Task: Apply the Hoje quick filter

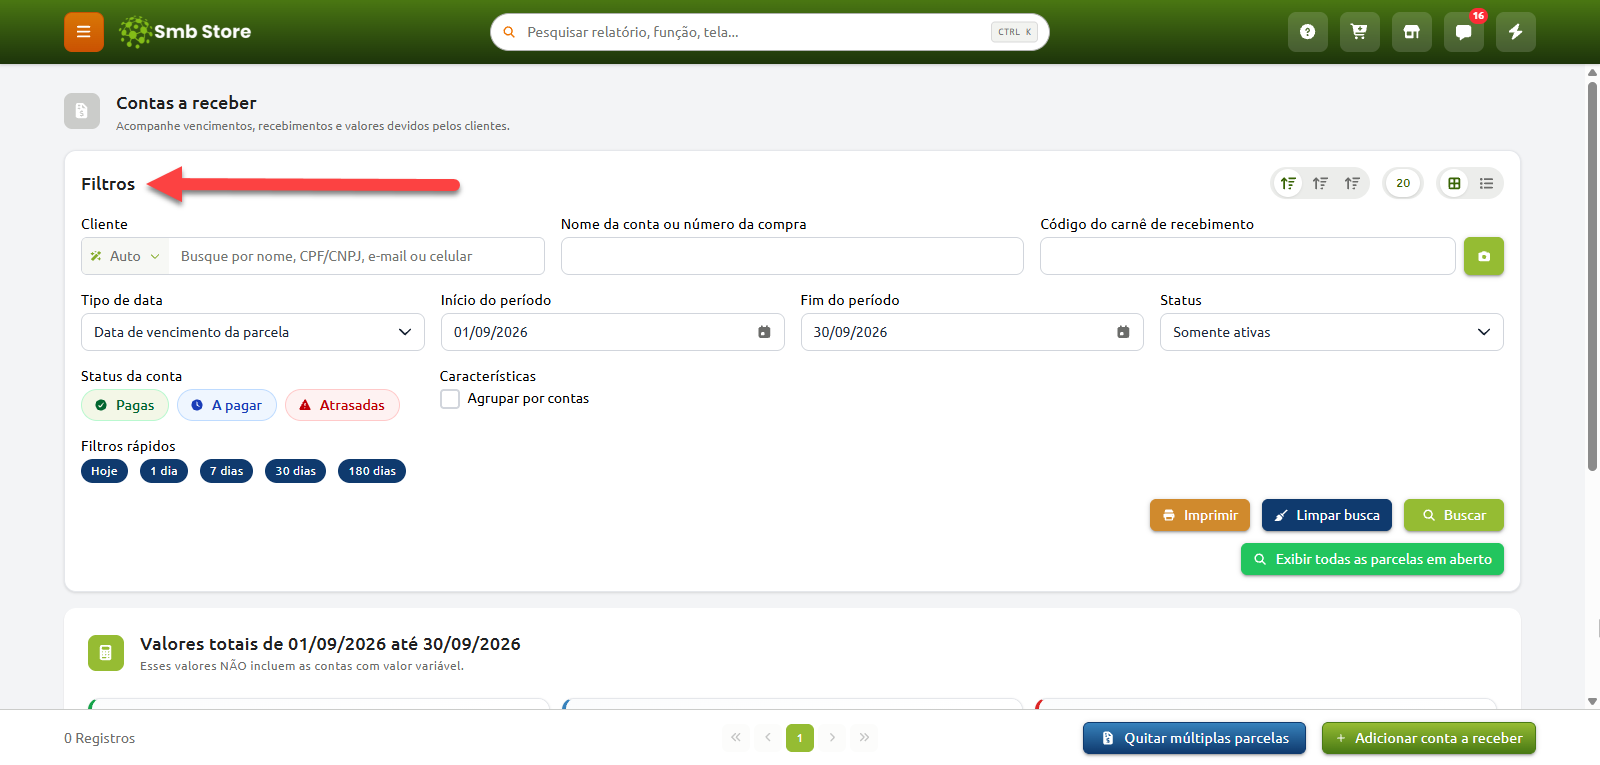Action: point(104,471)
